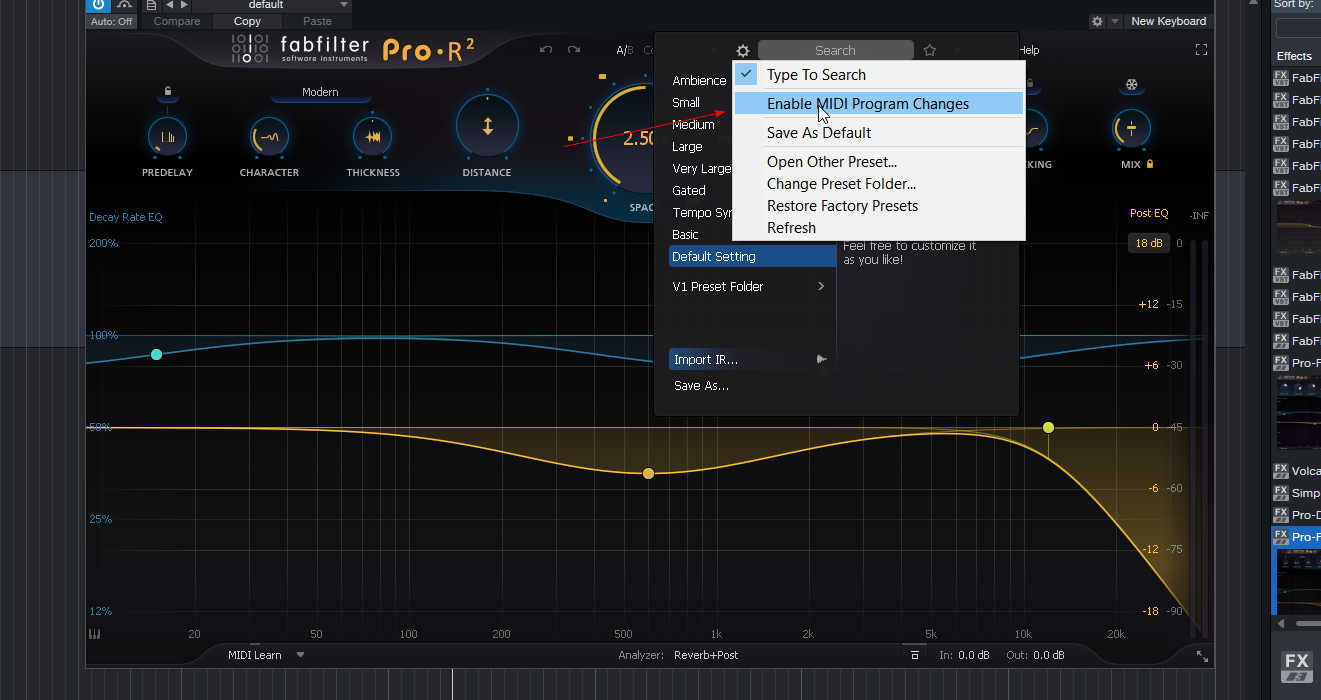The width and height of the screenshot is (1321, 700).
Task: Open the host gear settings icon
Action: 1097,21
